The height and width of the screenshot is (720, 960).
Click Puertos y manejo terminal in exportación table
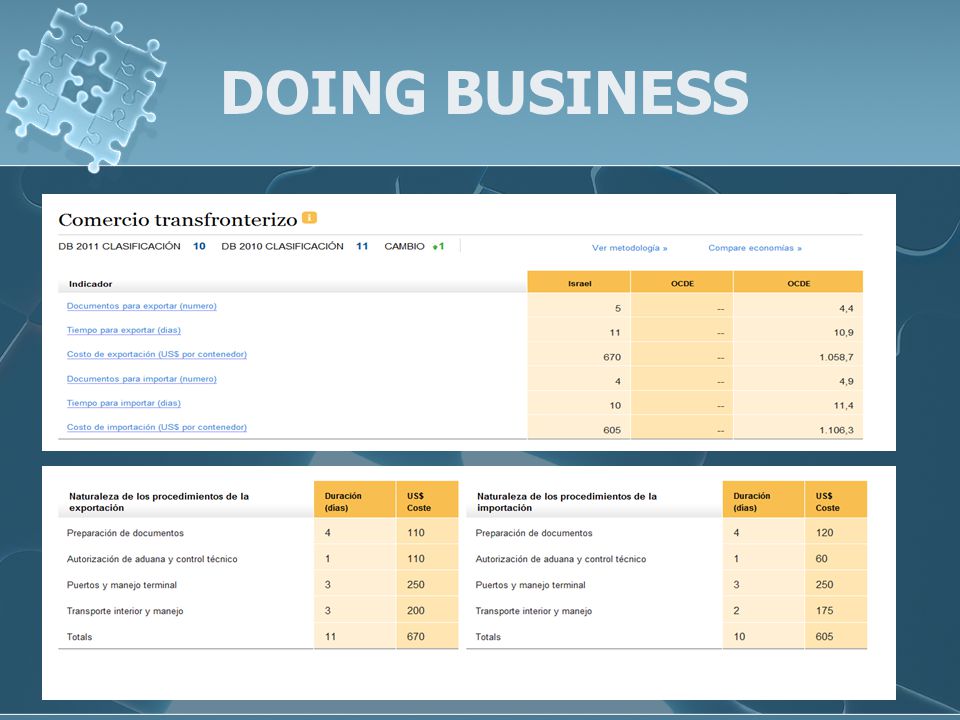point(122,585)
